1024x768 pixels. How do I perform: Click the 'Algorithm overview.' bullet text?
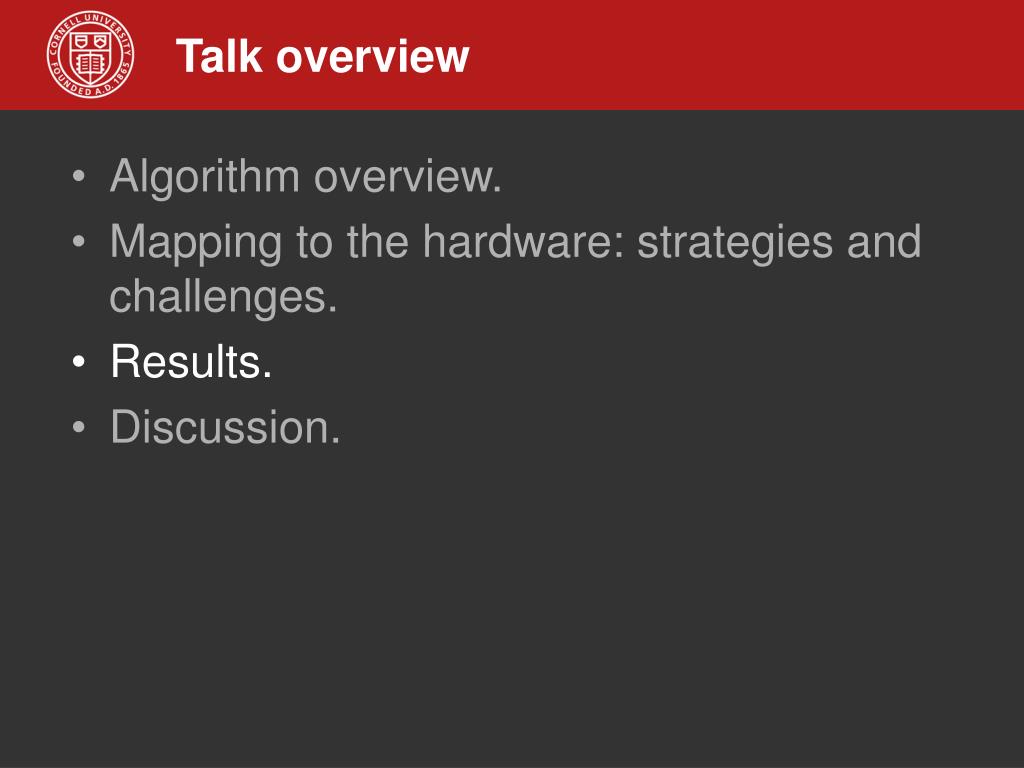(x=306, y=176)
